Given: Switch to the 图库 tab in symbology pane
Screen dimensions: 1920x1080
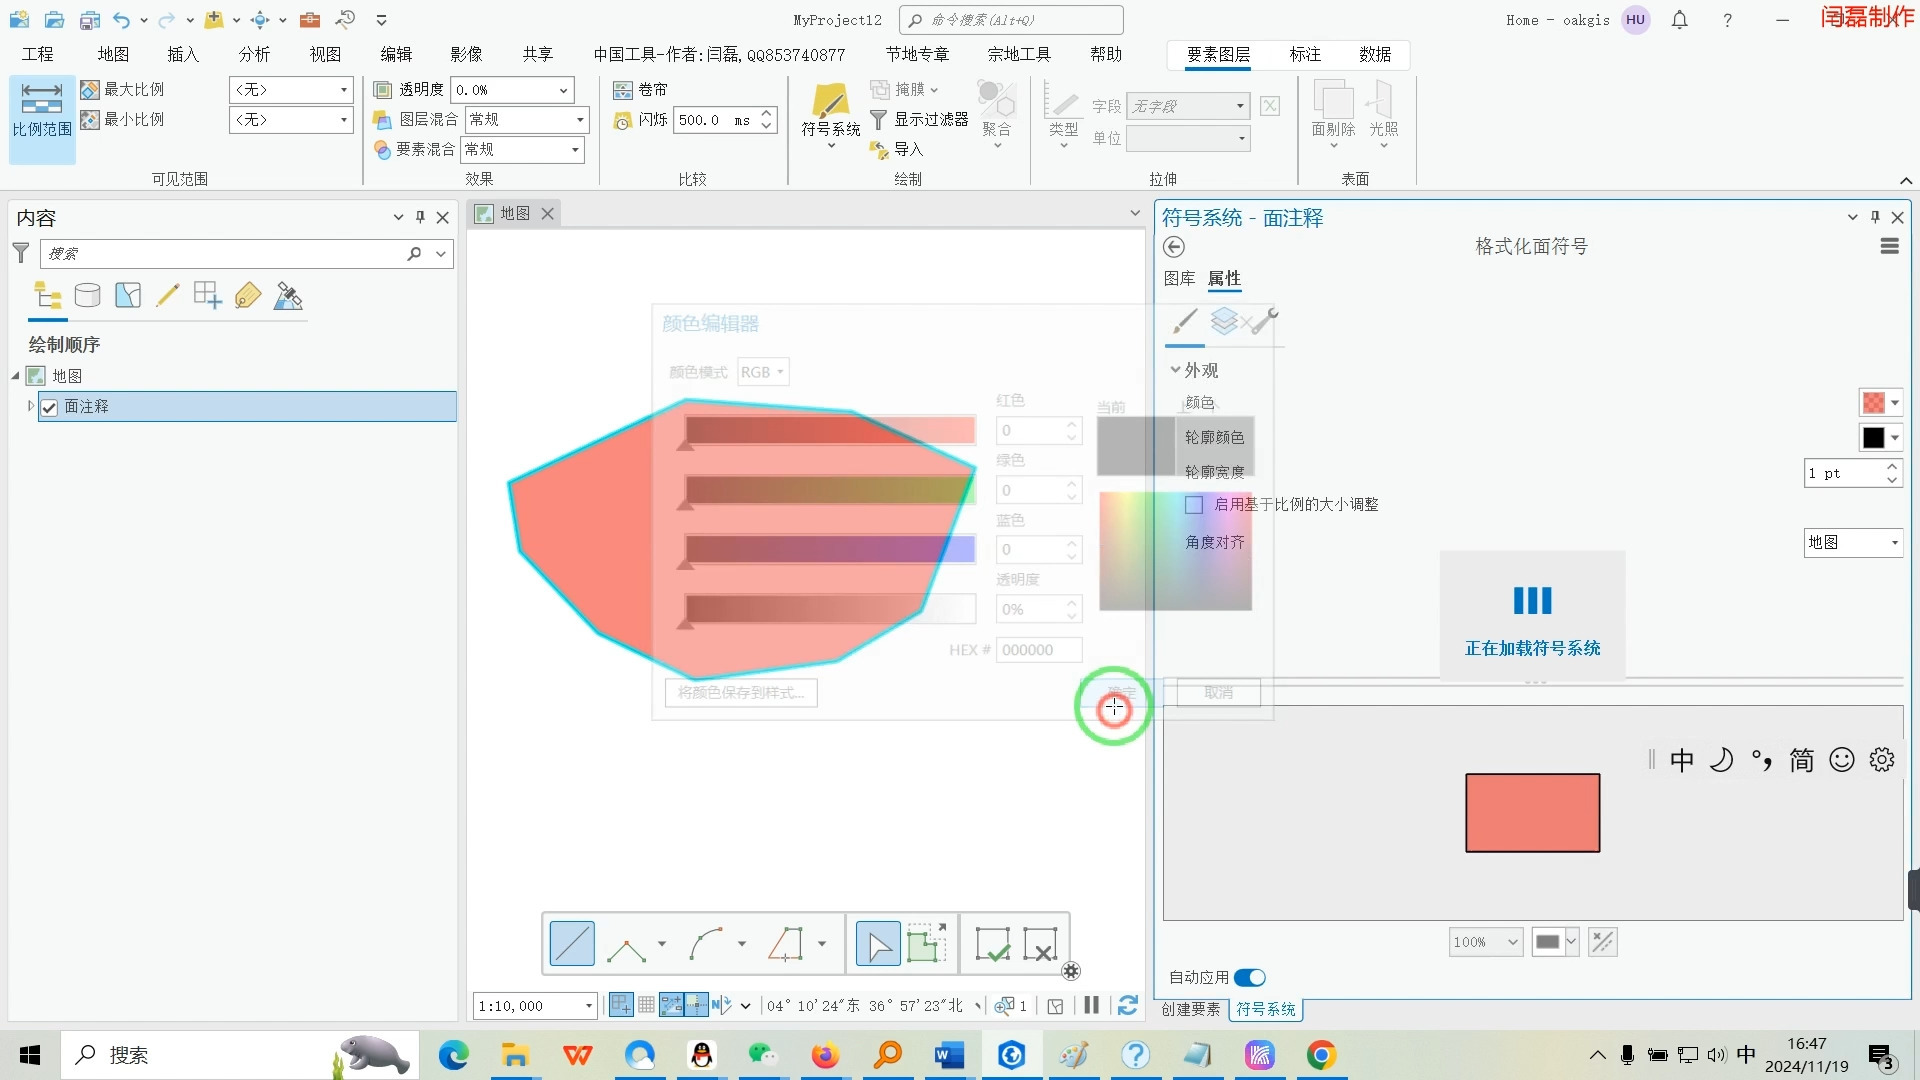Looking at the screenshot, I should pos(1180,279).
